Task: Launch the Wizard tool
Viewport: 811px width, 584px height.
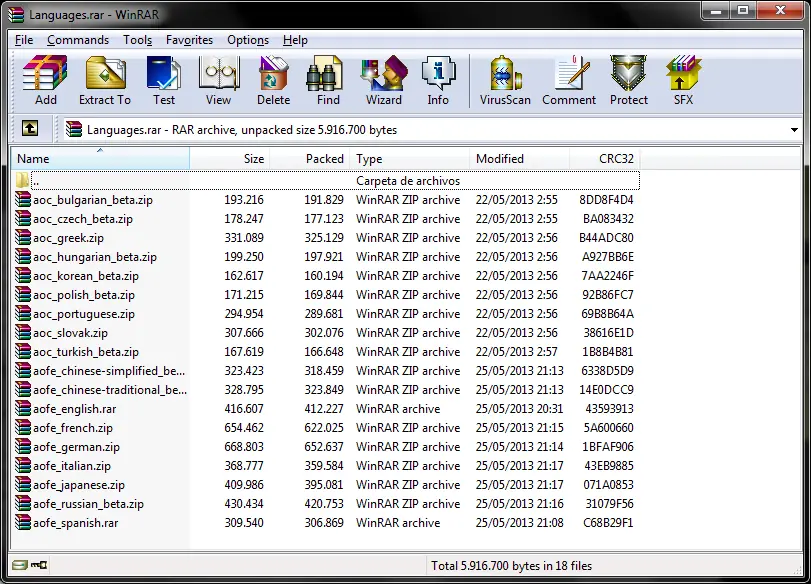Action: [x=384, y=80]
